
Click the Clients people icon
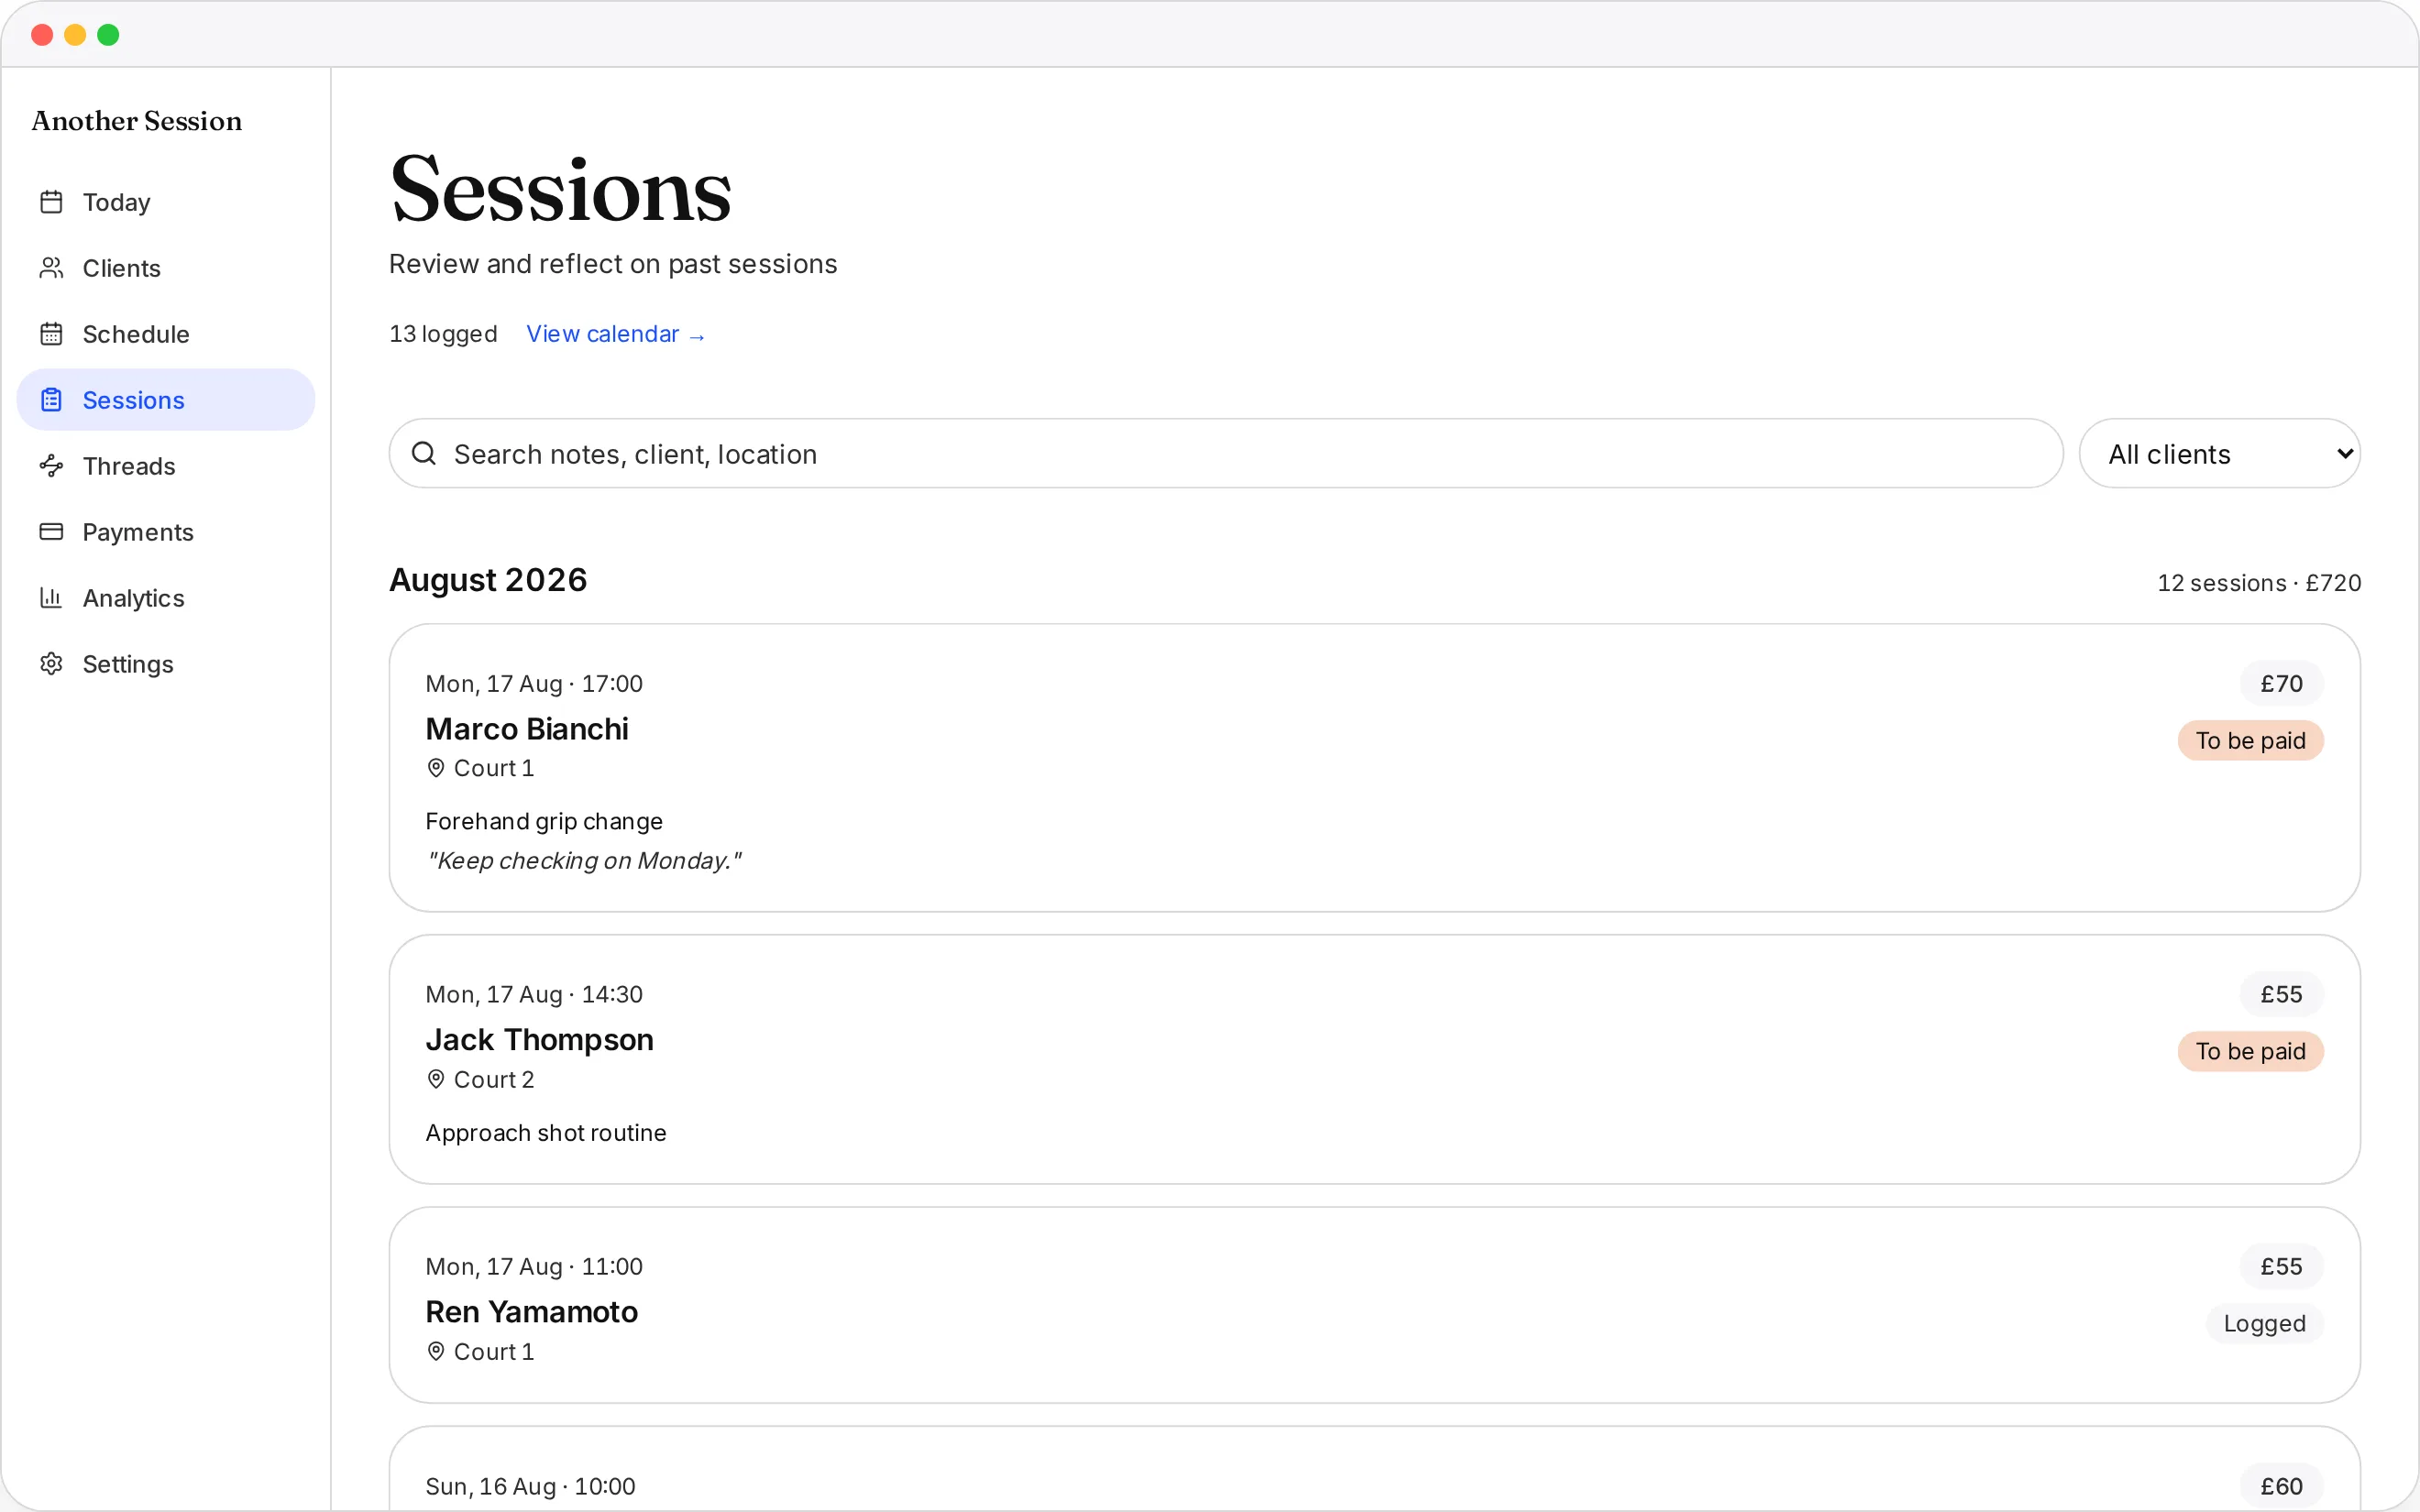click(x=51, y=268)
